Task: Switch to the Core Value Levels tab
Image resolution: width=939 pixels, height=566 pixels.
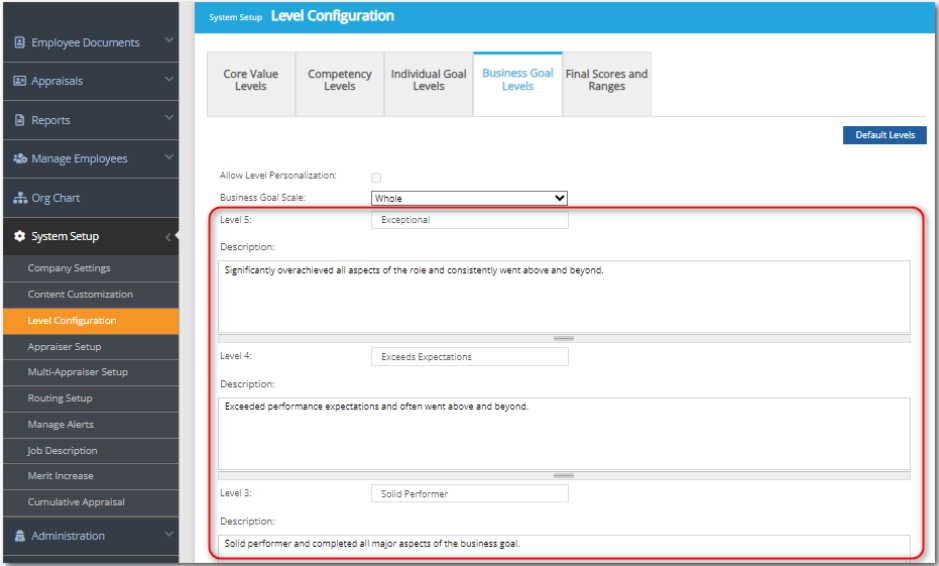Action: click(251, 80)
